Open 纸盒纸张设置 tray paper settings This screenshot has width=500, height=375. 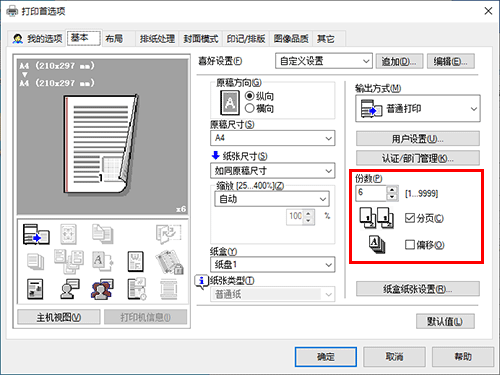click(x=418, y=289)
